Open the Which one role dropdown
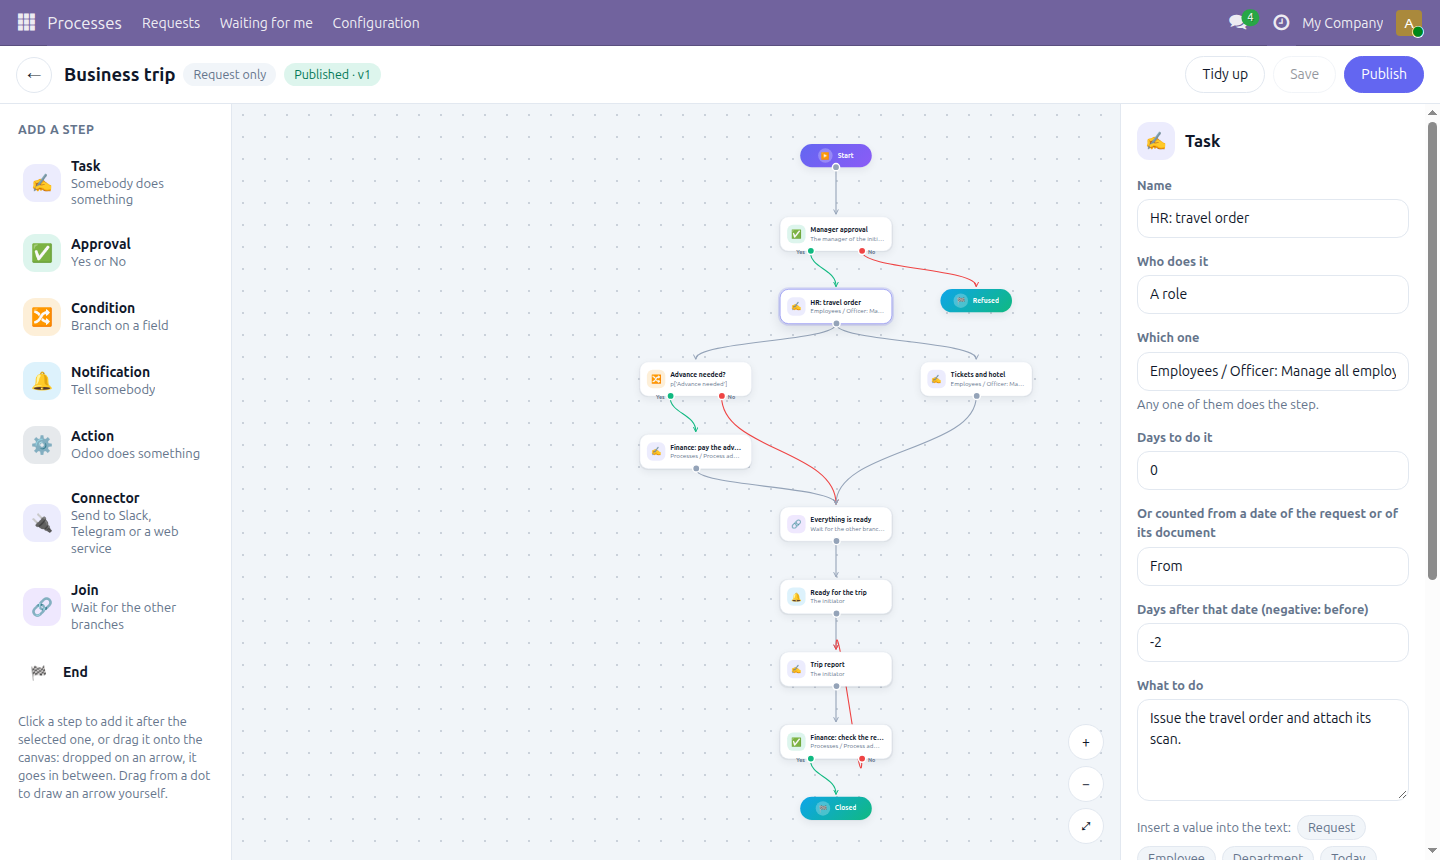Image resolution: width=1440 pixels, height=860 pixels. coord(1273,371)
